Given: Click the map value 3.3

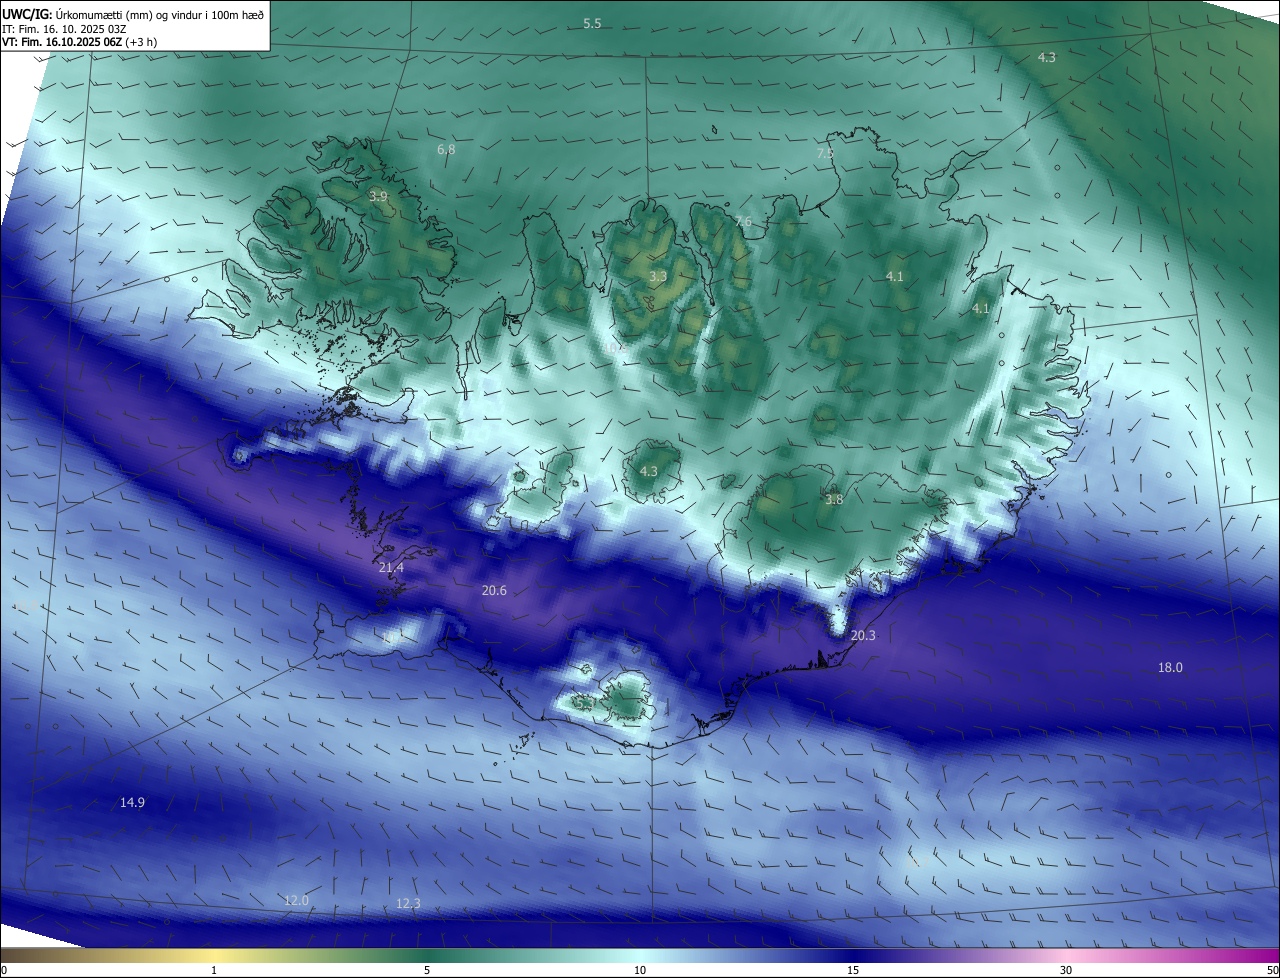Looking at the screenshot, I should 658,276.
